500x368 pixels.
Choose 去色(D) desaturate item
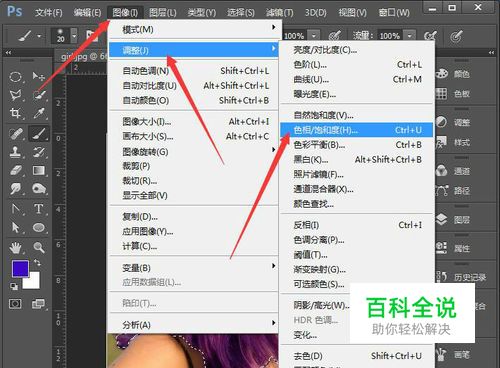[x=357, y=356]
